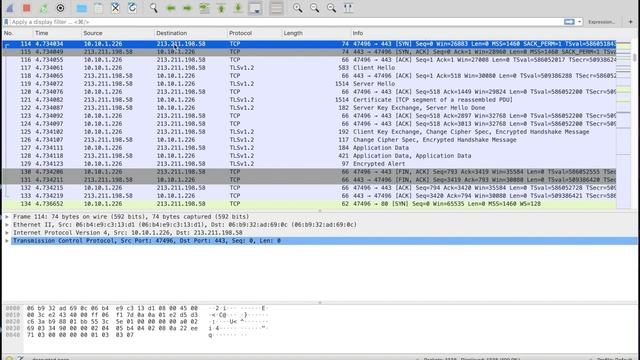Zoom in the main window text
The image size is (640, 360).
(298, 8)
